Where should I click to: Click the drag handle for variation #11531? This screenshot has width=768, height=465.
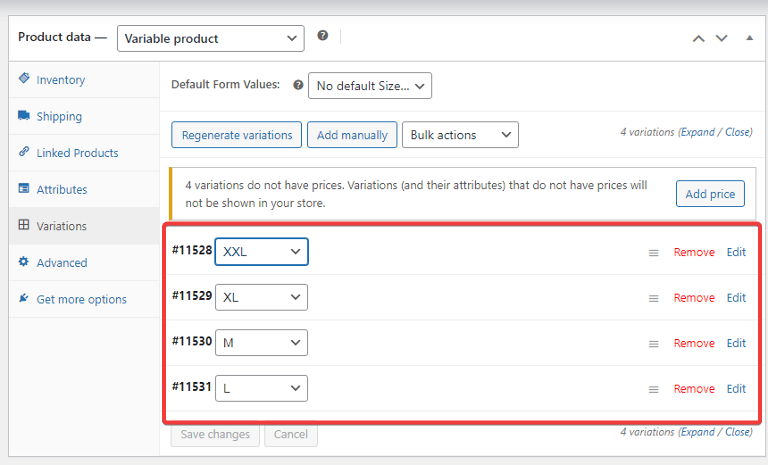pyautogui.click(x=653, y=390)
